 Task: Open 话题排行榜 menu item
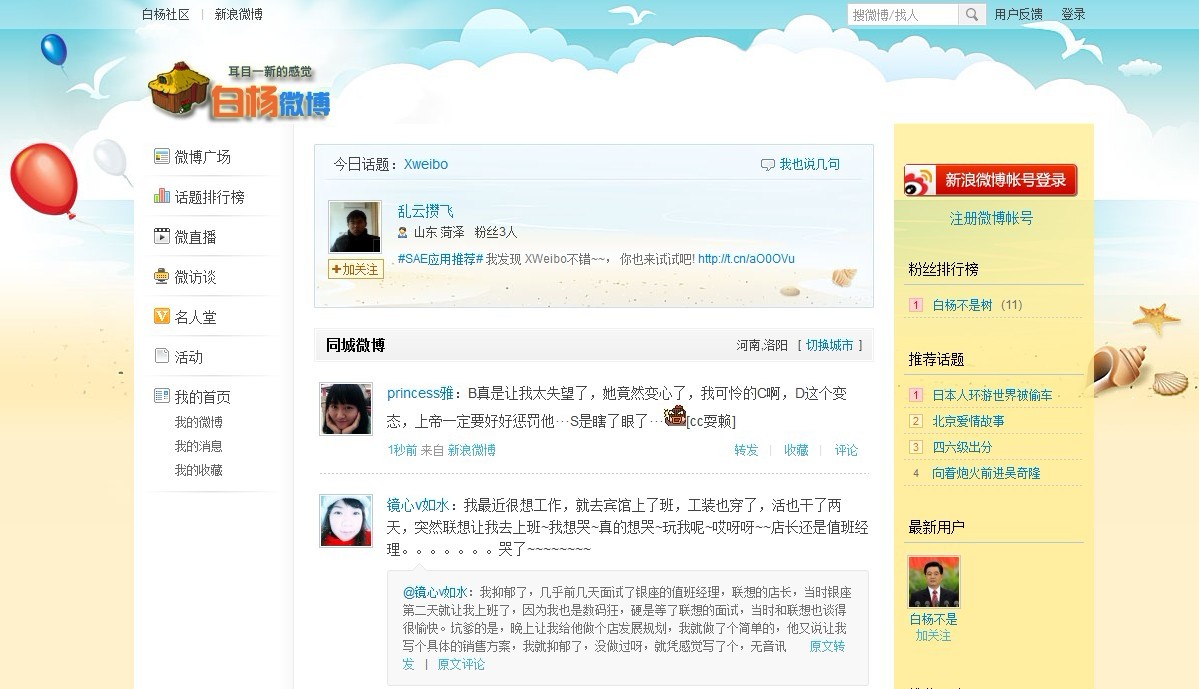coord(210,197)
